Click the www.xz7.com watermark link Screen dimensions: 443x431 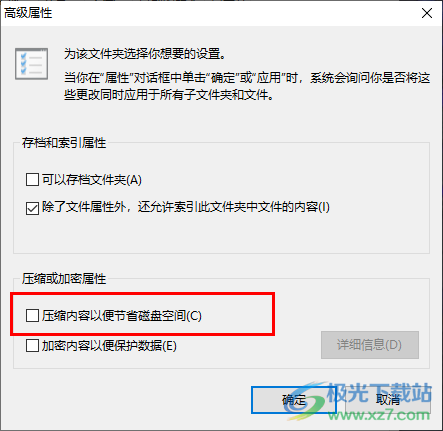pyautogui.click(x=379, y=415)
